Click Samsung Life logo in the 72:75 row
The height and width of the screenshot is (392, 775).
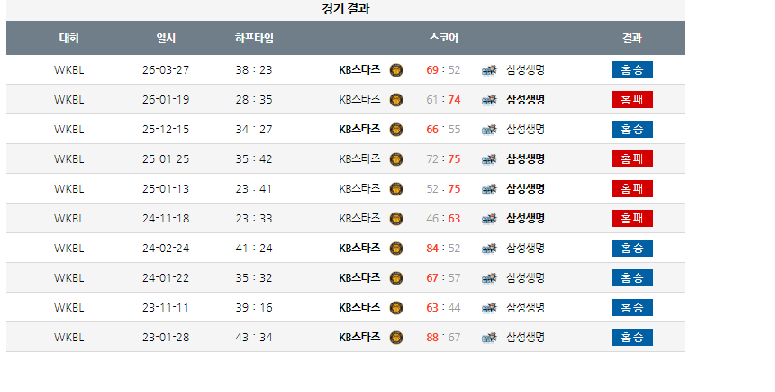coord(489,160)
